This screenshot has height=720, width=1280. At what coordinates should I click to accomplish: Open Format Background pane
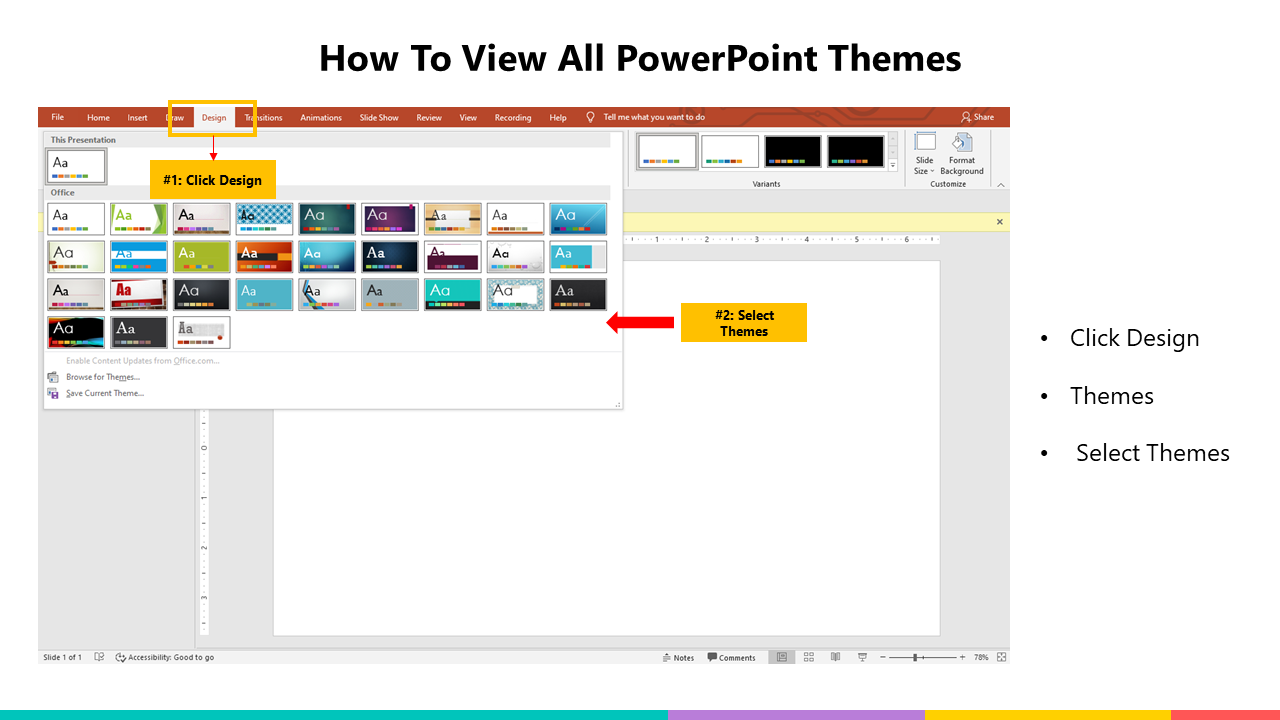pyautogui.click(x=962, y=154)
